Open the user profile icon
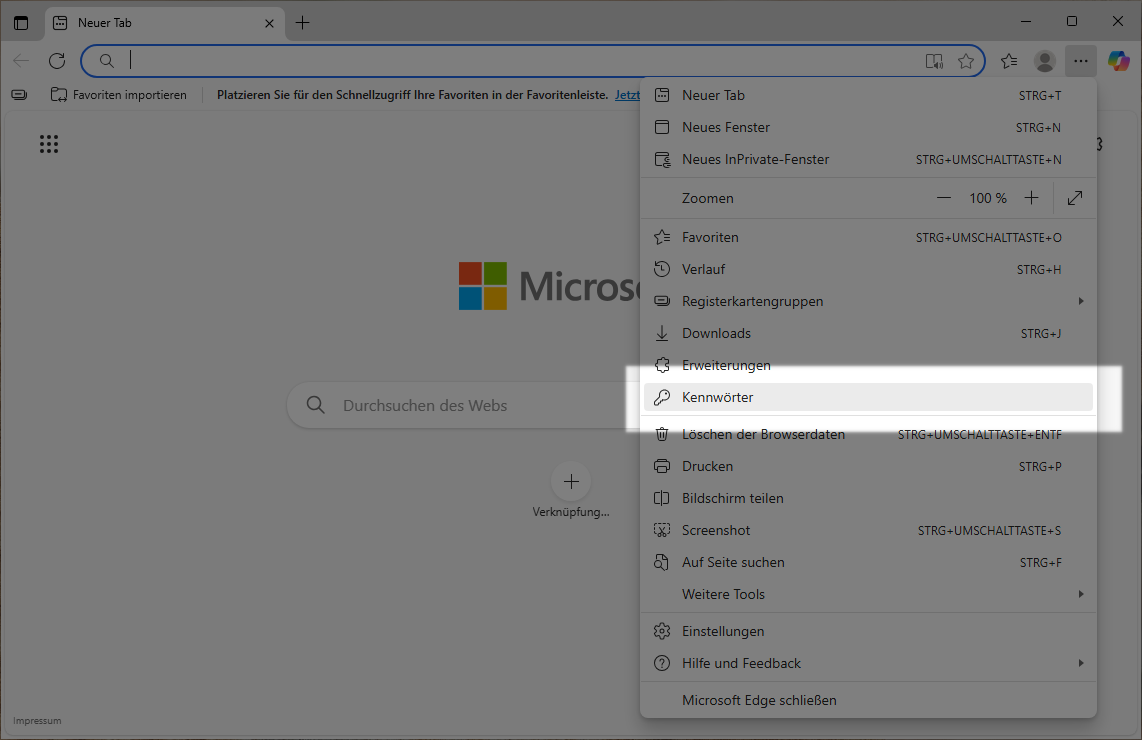 click(1045, 61)
